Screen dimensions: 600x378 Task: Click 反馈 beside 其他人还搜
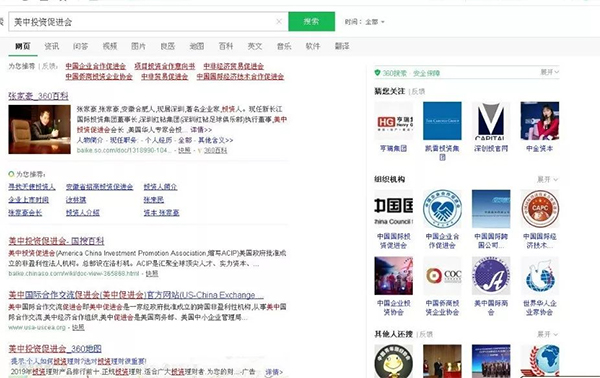426,334
